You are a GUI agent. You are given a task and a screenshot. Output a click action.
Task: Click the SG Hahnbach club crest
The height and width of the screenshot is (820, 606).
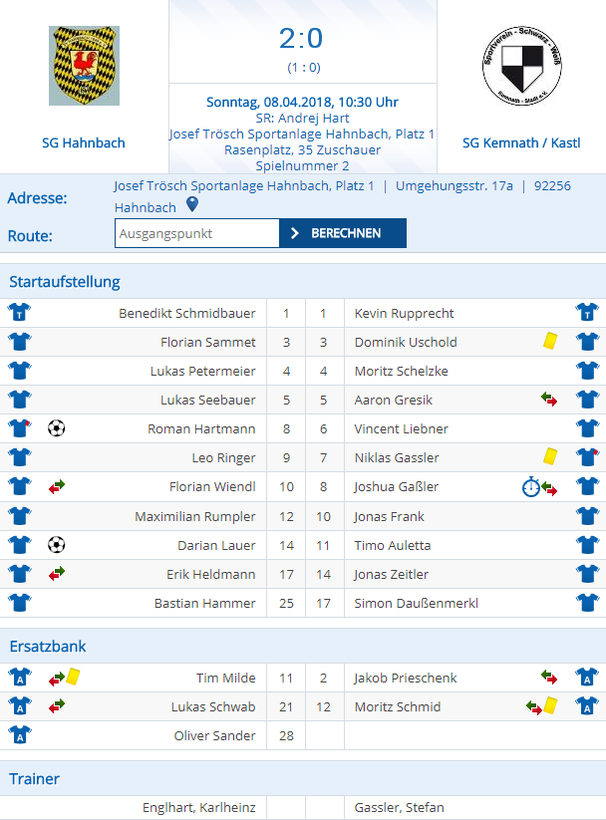click(x=84, y=66)
